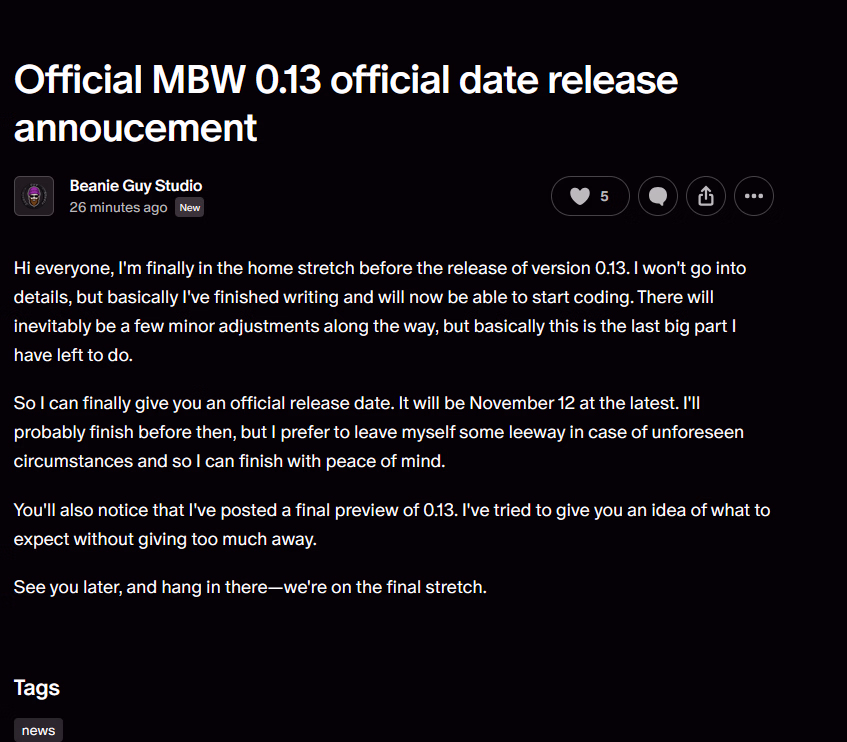
Task: Click the share post icon
Action: (706, 197)
